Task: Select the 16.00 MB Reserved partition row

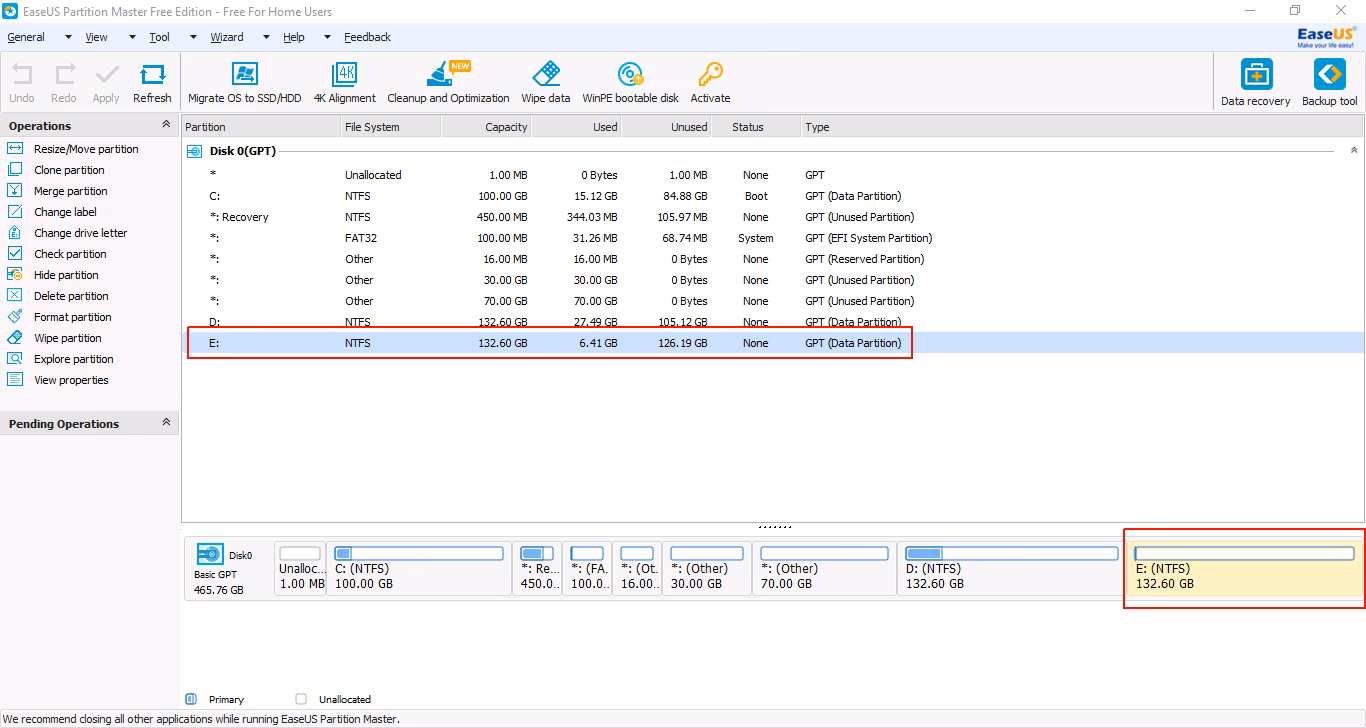Action: (x=773, y=259)
